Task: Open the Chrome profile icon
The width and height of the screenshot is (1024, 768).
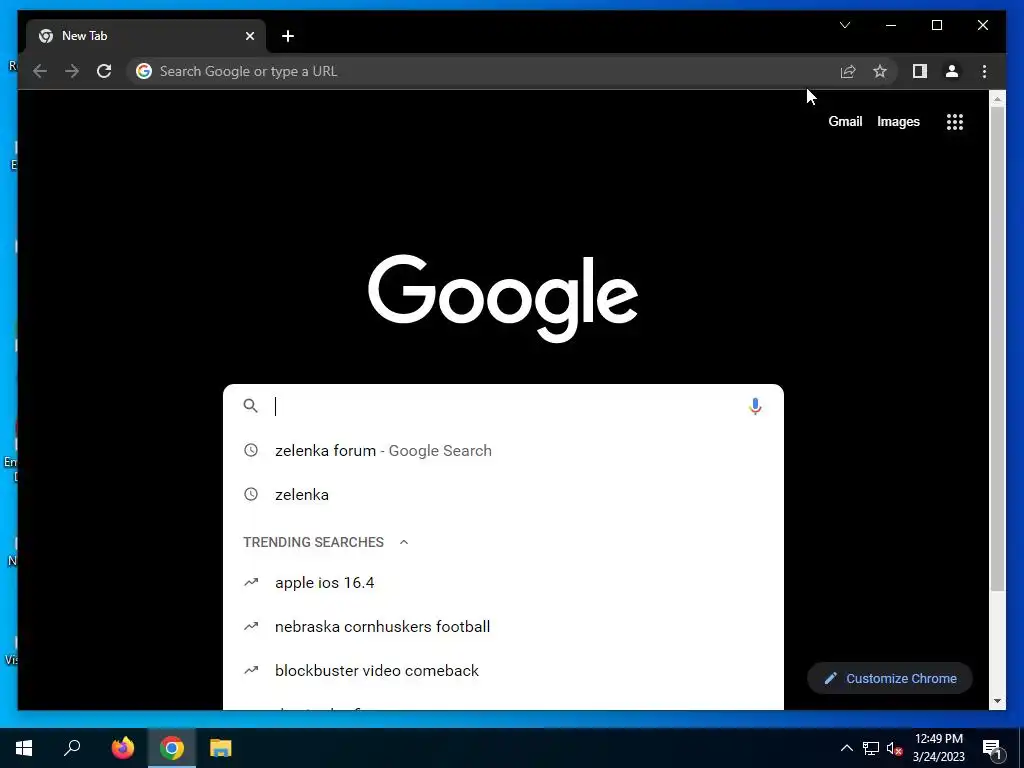Action: coord(952,71)
